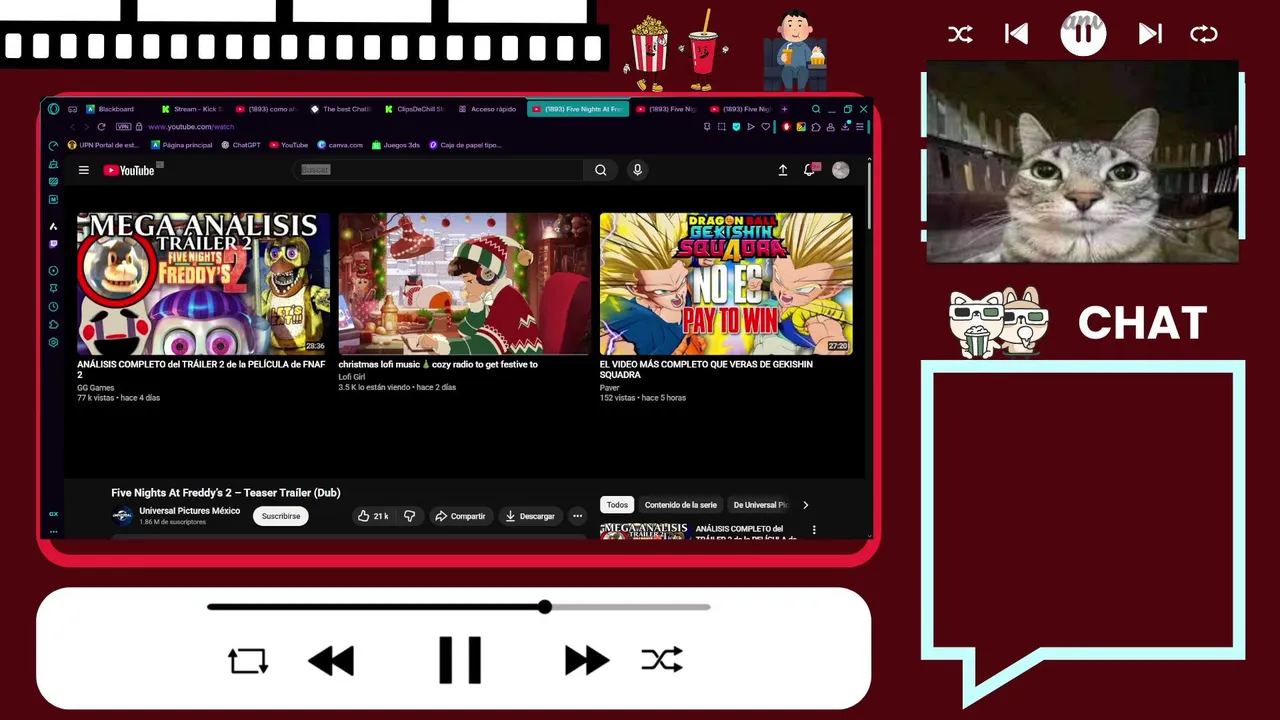Click the YouTube create/upload icon
This screenshot has height=720, width=1280.
[x=783, y=170]
